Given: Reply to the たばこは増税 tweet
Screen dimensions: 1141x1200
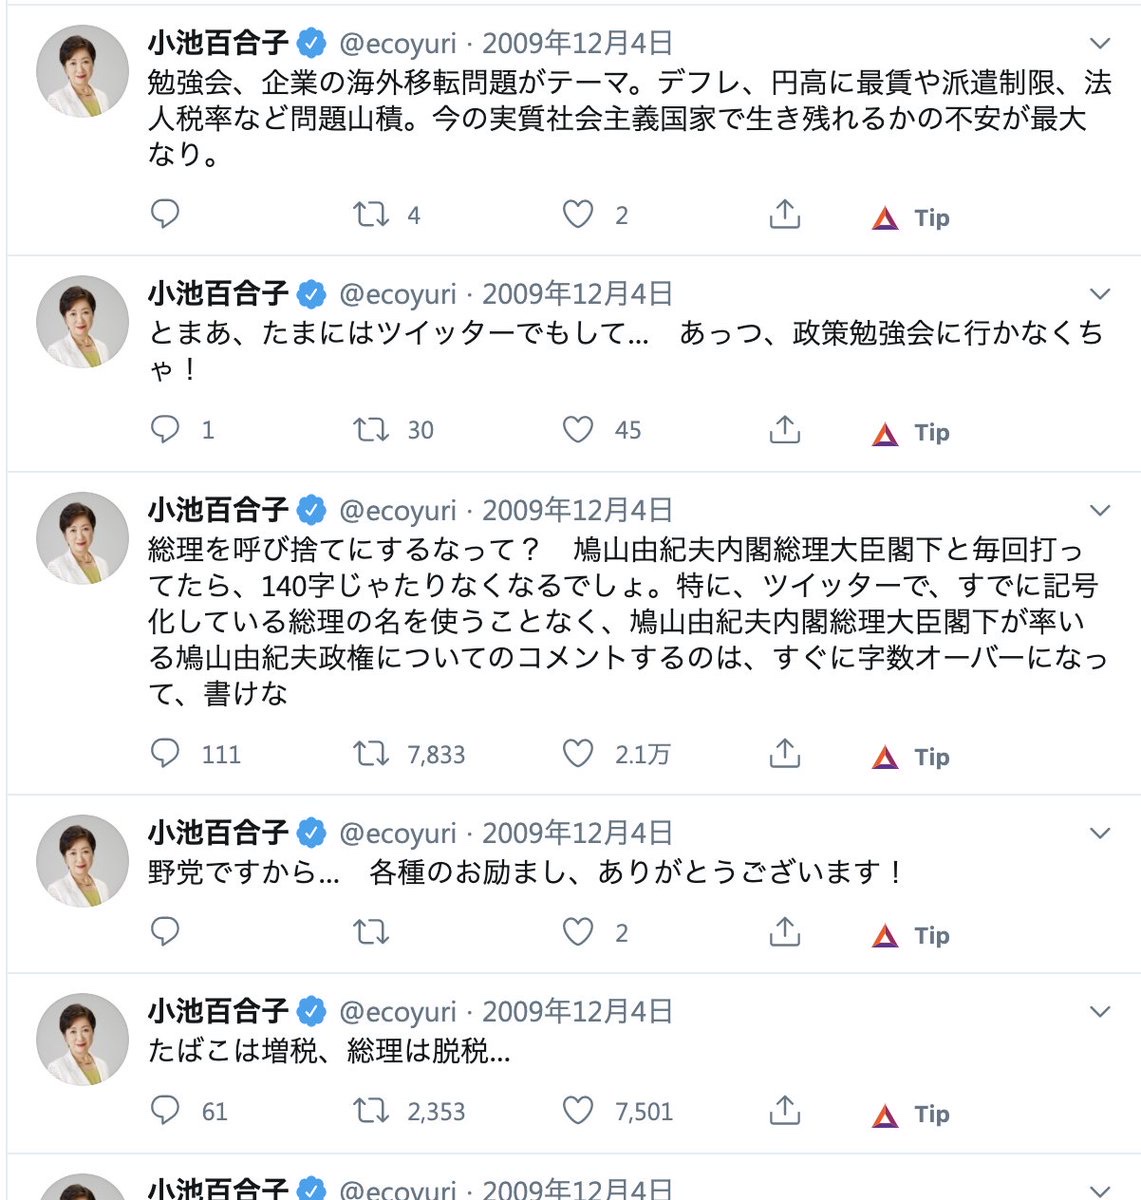Looking at the screenshot, I should 165,1111.
